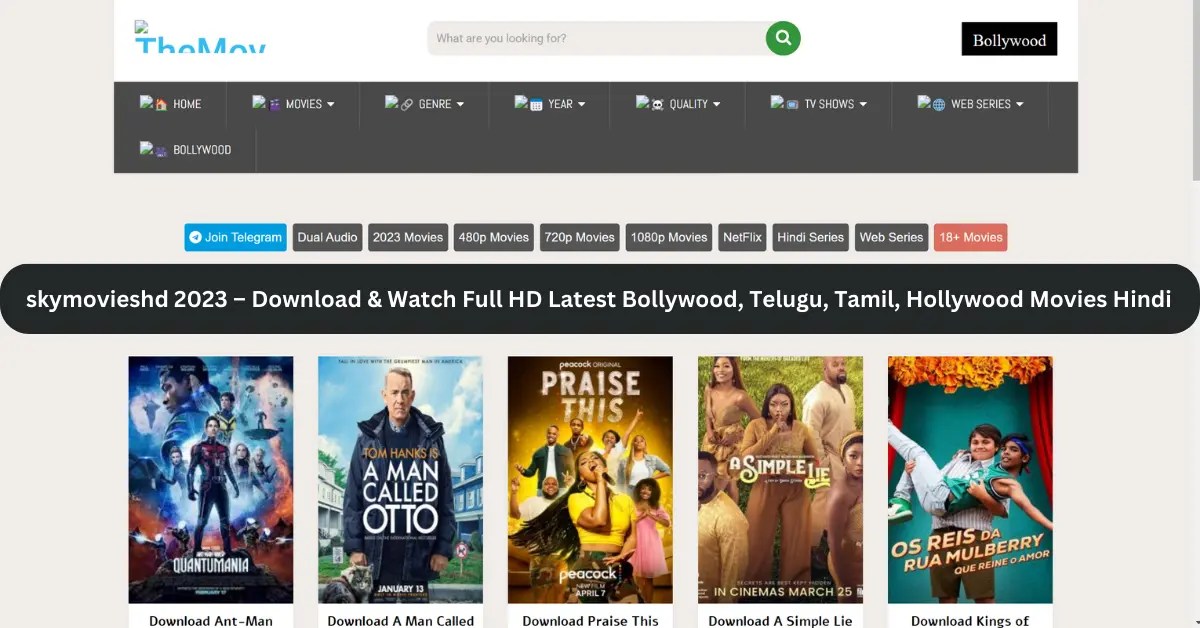
Task: Click the calendar icon next to Year
Action: tap(535, 104)
